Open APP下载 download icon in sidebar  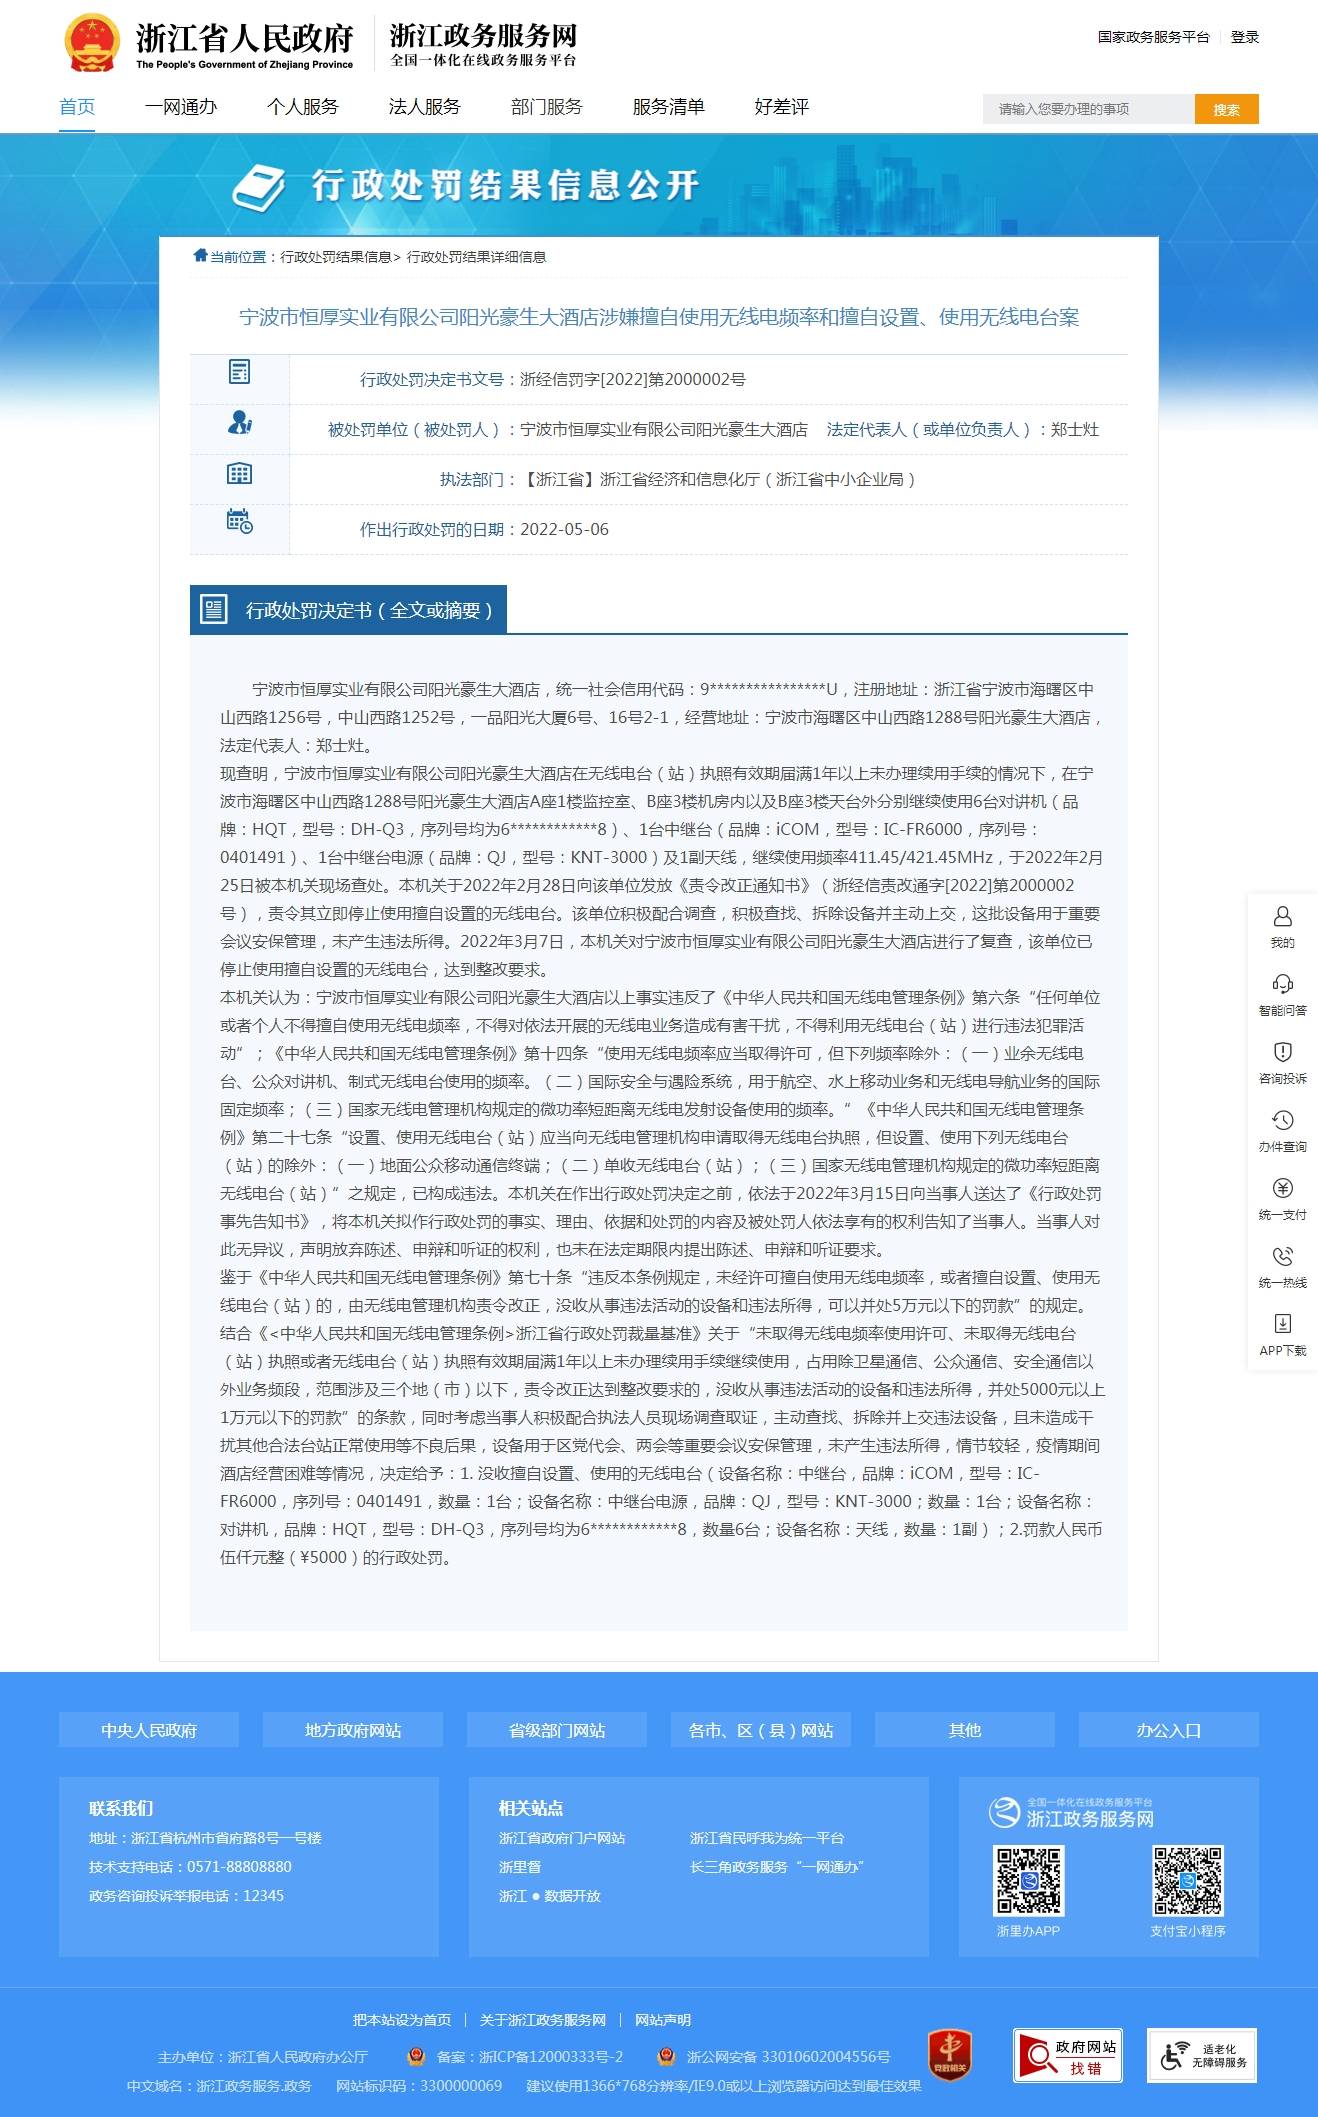pyautogui.click(x=1282, y=1324)
